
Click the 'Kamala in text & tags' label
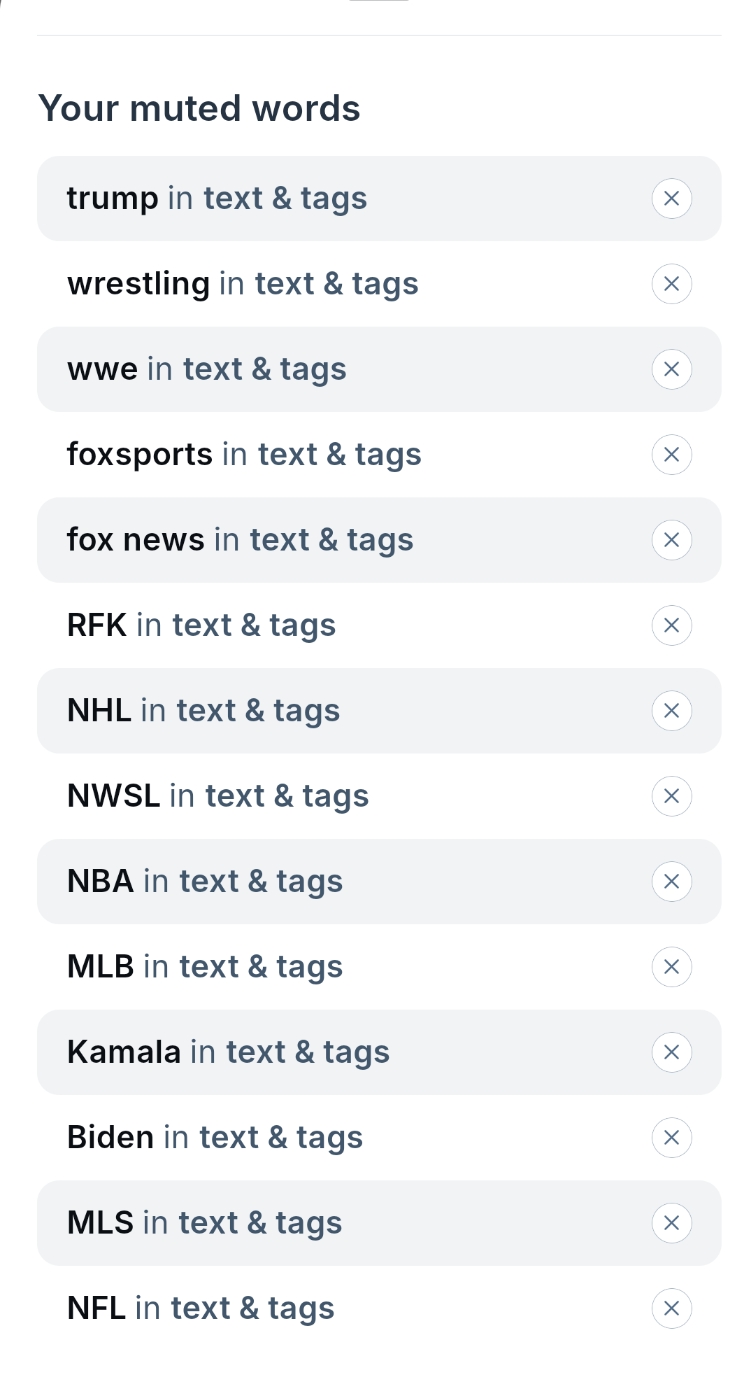(228, 1052)
